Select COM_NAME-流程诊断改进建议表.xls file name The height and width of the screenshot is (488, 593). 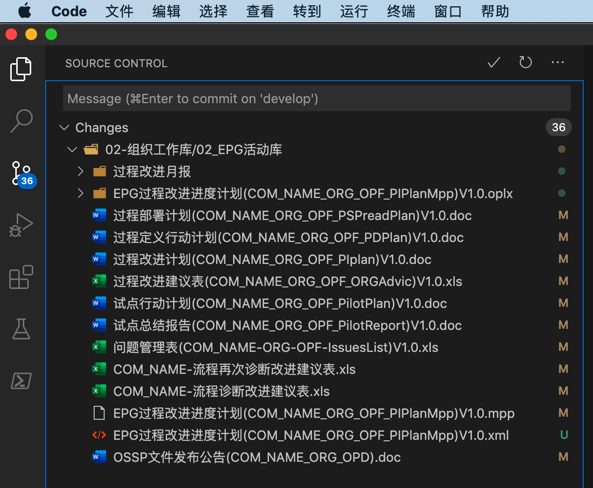221,391
